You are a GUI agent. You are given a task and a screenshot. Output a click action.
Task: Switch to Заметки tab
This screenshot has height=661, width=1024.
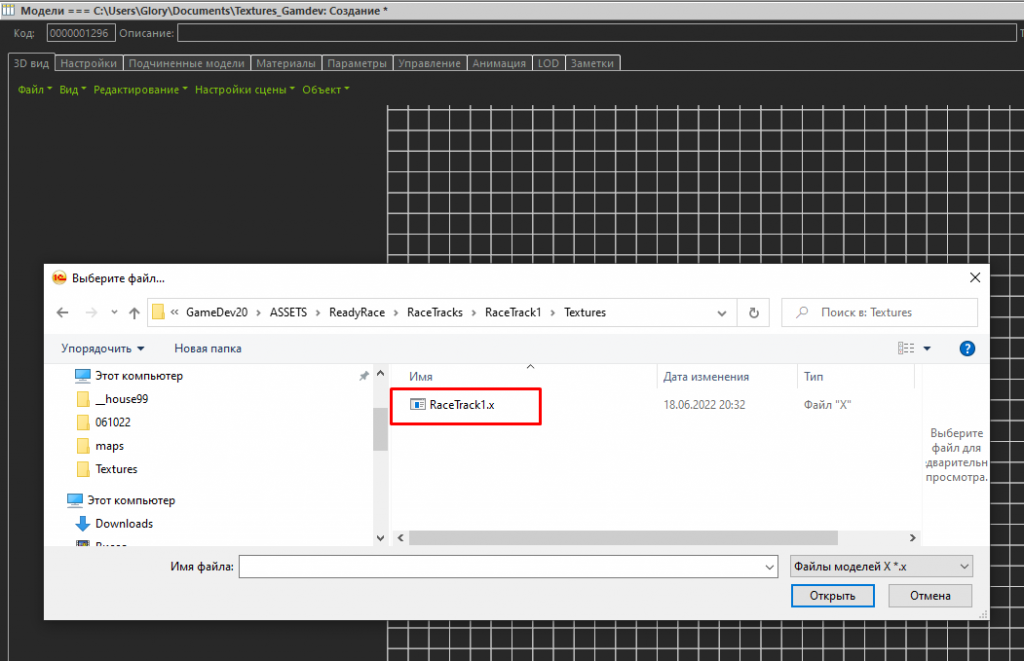click(592, 63)
